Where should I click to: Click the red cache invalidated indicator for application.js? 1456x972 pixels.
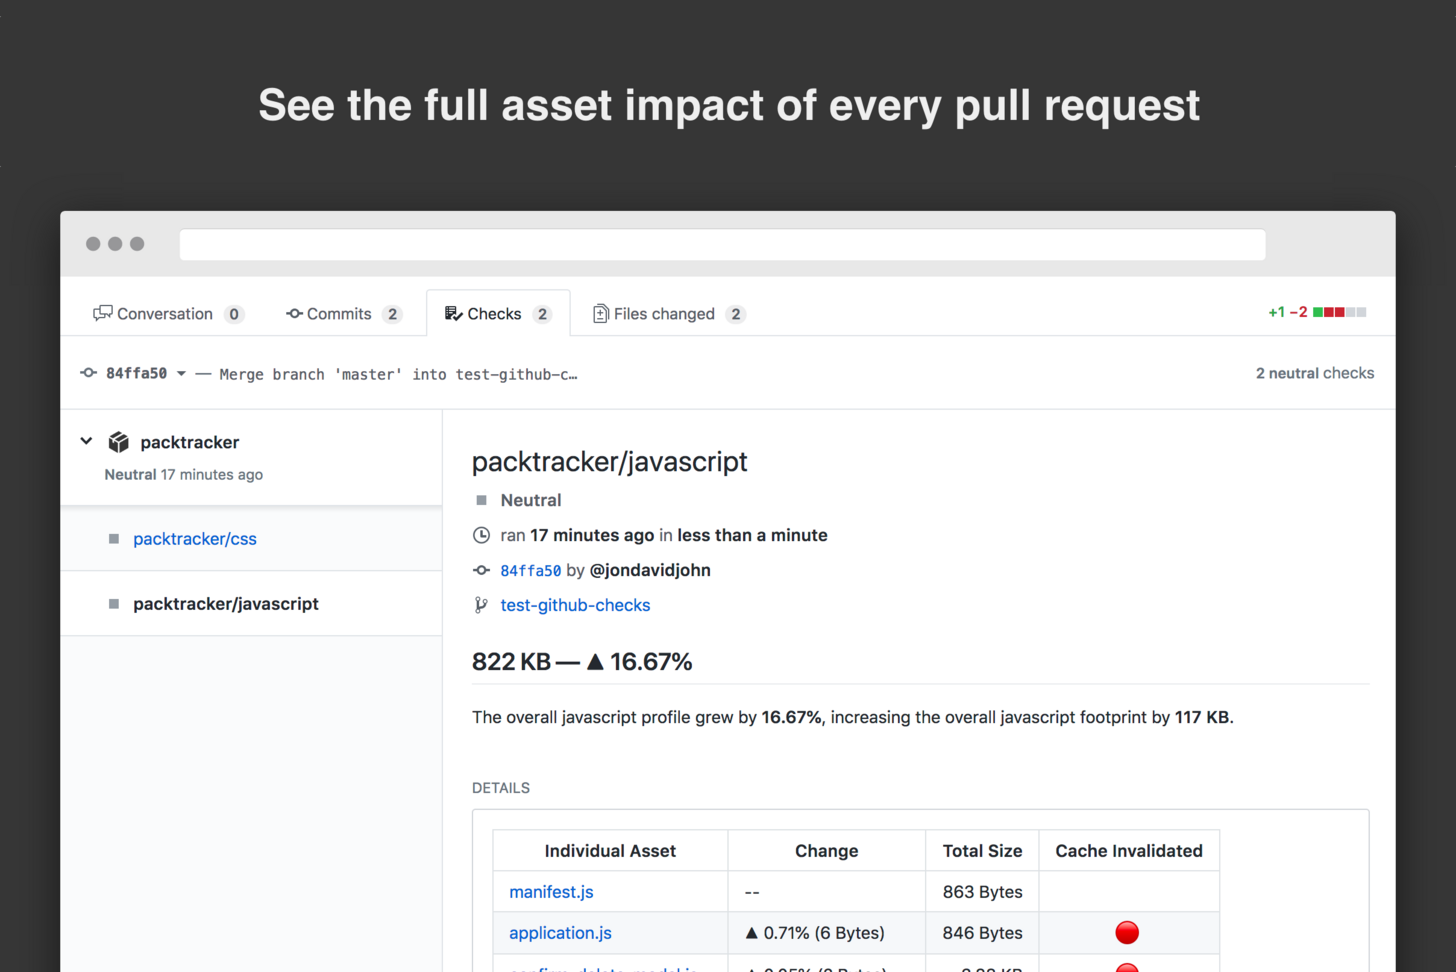click(x=1127, y=932)
